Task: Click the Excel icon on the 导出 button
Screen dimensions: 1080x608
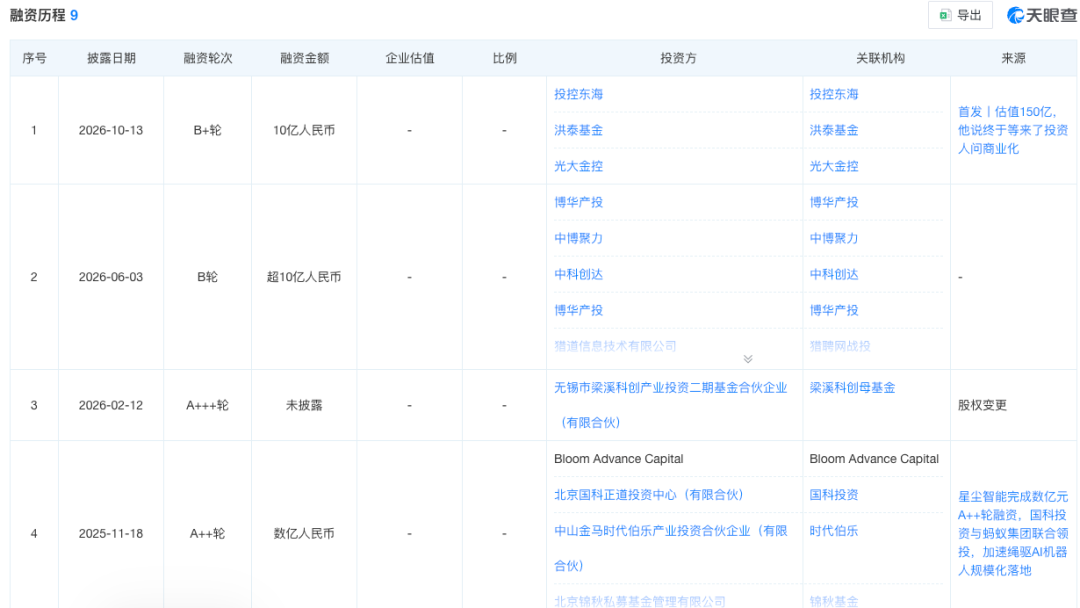Action: (945, 15)
